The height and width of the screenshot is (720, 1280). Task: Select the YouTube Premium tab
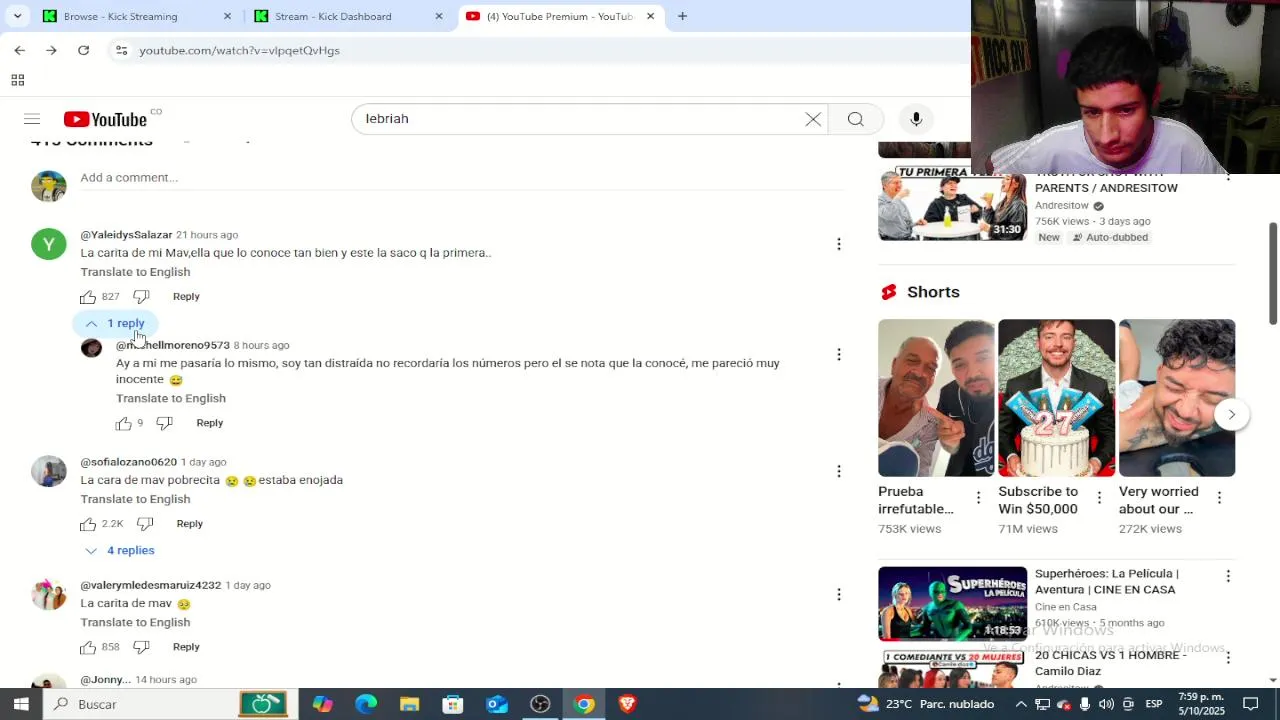(560, 16)
